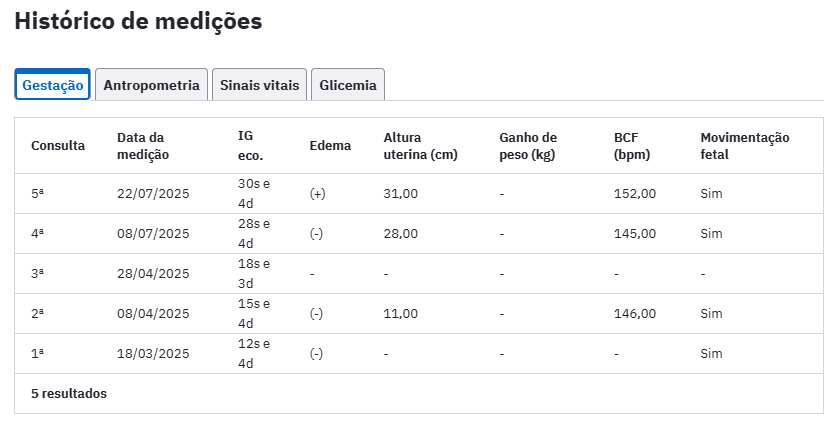829x421 pixels.
Task: Click the IG eco. column header
Action: coord(252,146)
